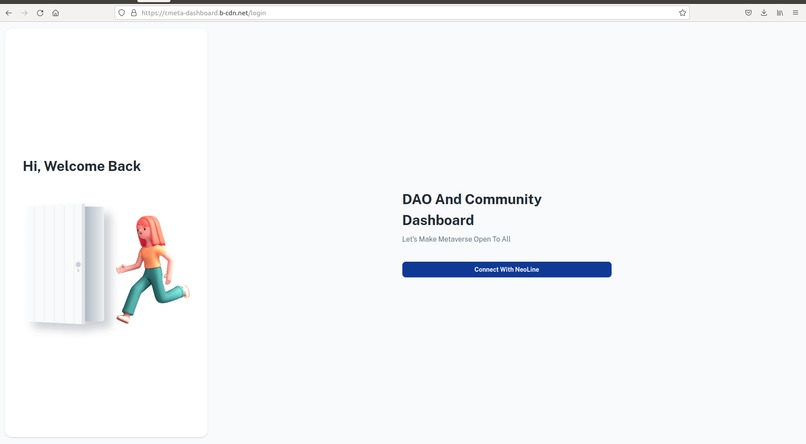Click the 'DAO And Community Dashboard' title
This screenshot has width=806, height=444.
click(472, 210)
